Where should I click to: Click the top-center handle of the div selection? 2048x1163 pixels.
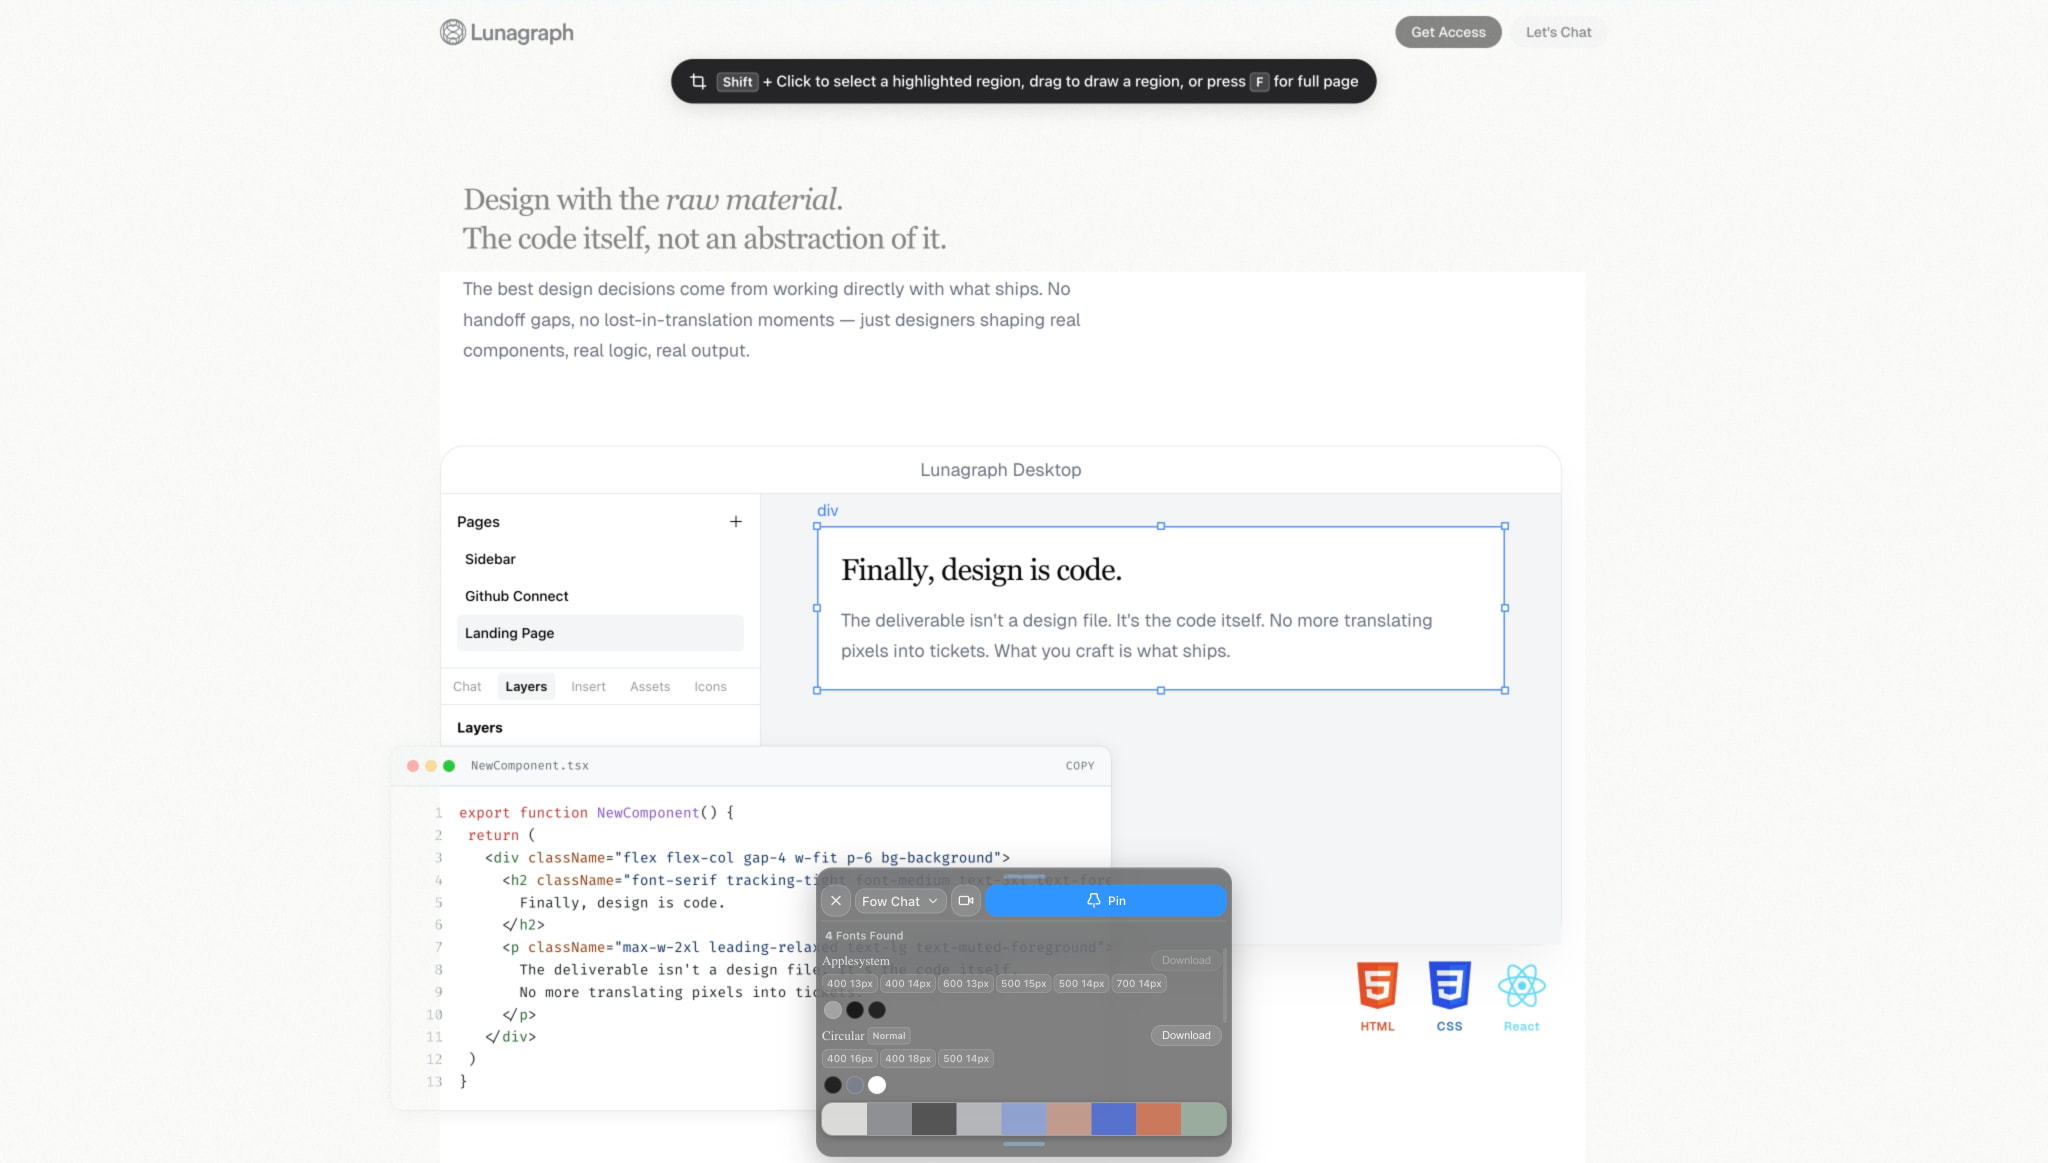tap(1161, 526)
